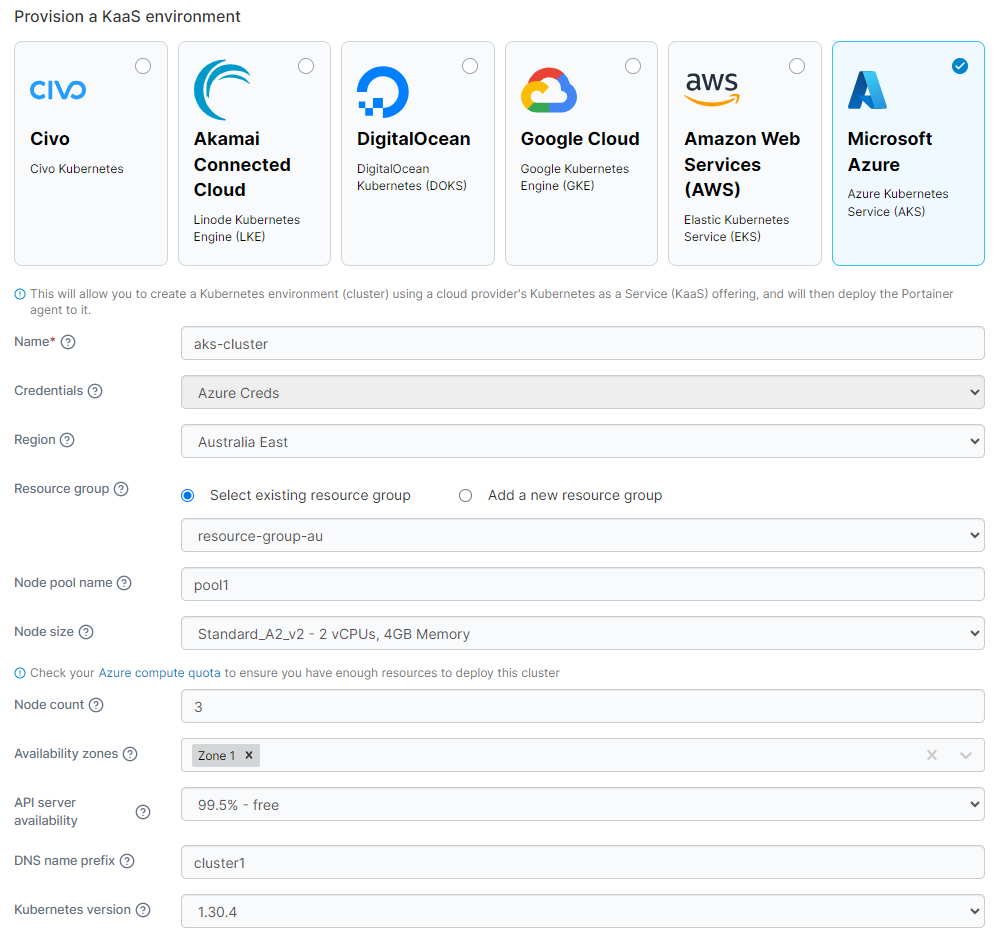Viewport: 996px width, 938px height.
Task: Remove Zone 1 tag with its x icon
Action: (249, 755)
